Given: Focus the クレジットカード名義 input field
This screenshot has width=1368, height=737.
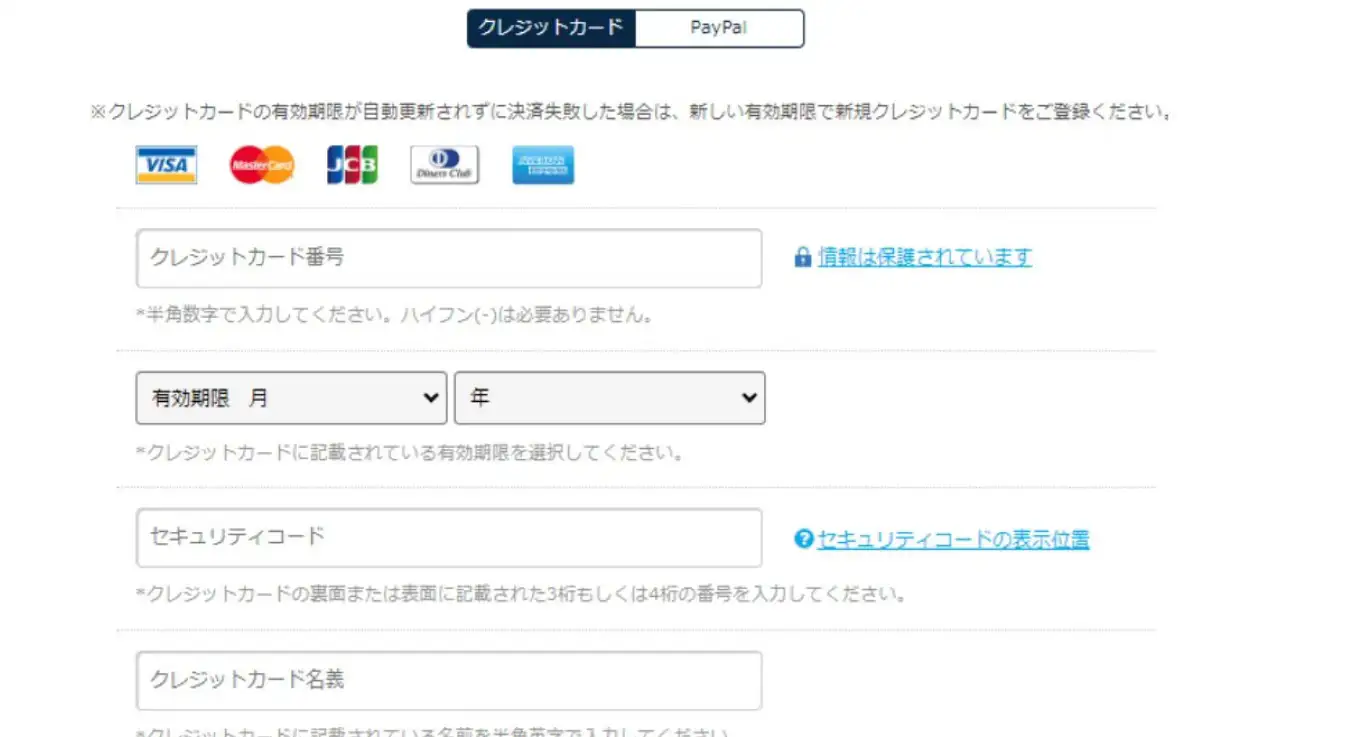Looking at the screenshot, I should tap(448, 680).
